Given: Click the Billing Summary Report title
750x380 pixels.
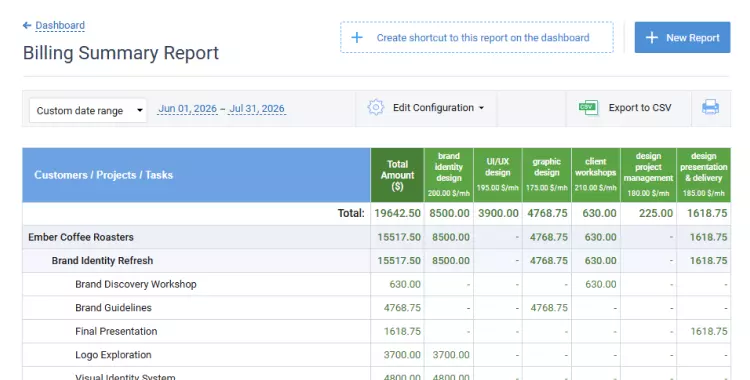Looking at the screenshot, I should coord(121,53).
